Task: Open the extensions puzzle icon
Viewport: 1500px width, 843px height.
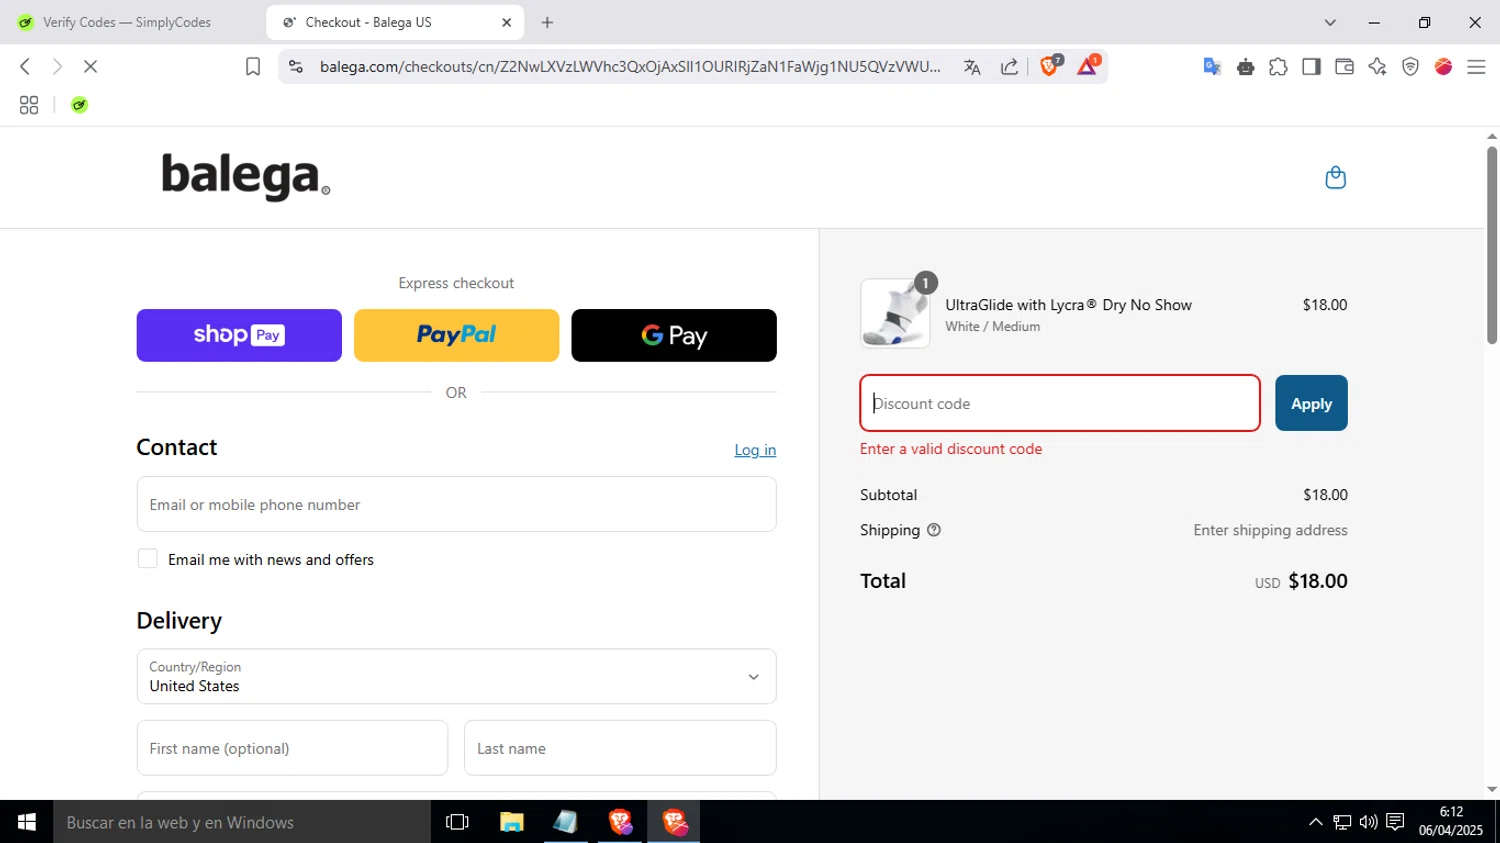Action: (1278, 67)
